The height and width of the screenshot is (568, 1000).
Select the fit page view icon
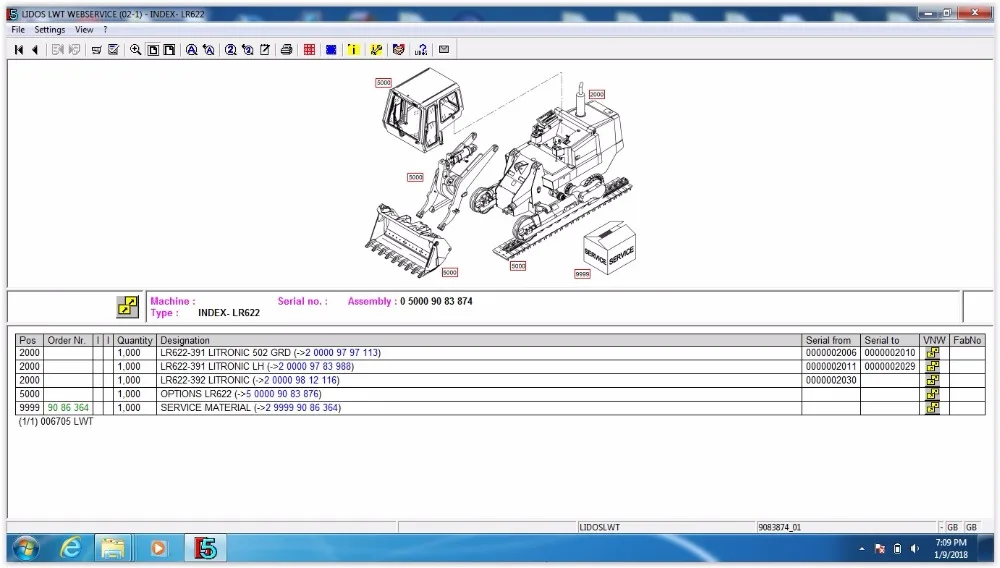point(153,50)
